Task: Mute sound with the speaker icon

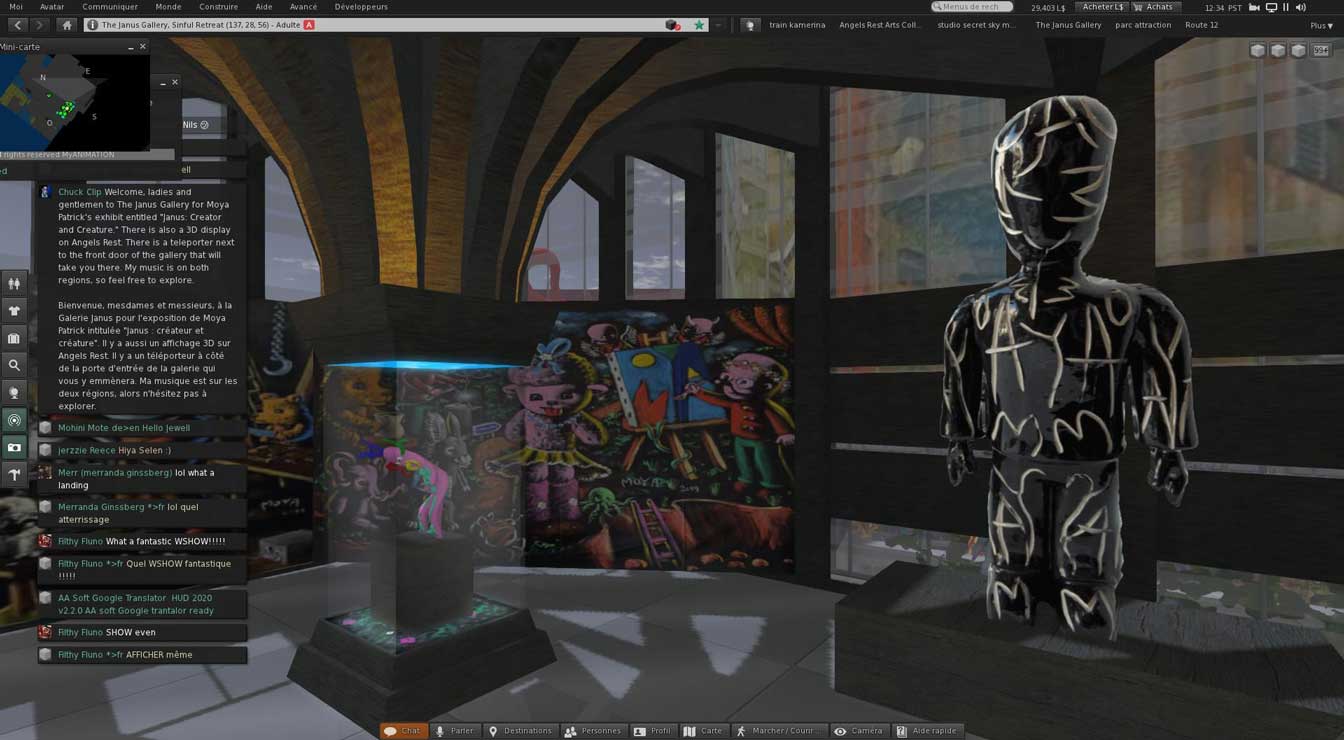Action: (1301, 7)
